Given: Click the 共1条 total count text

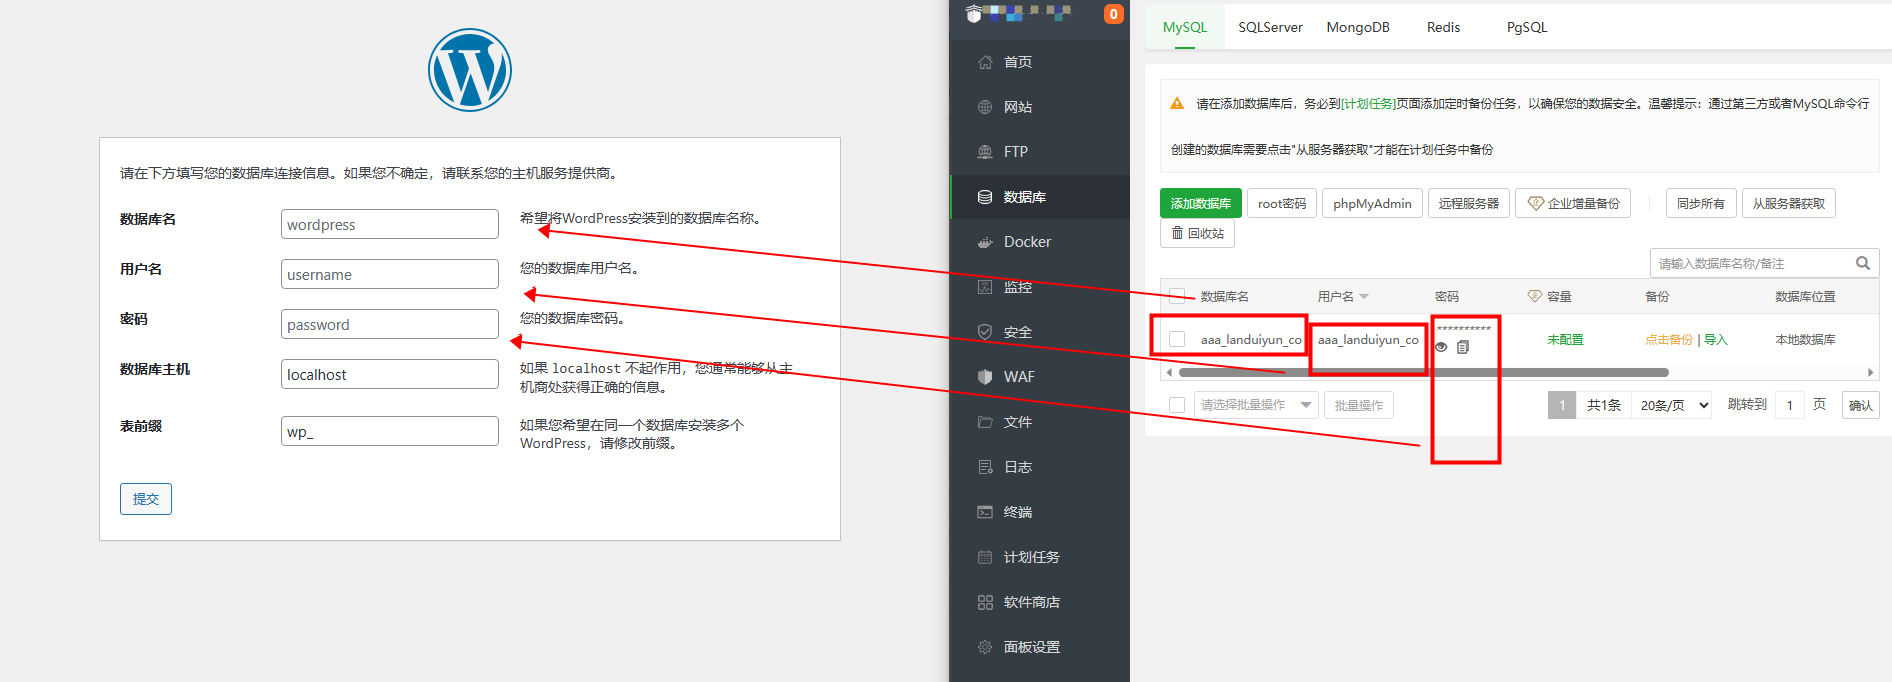Looking at the screenshot, I should point(1604,405).
